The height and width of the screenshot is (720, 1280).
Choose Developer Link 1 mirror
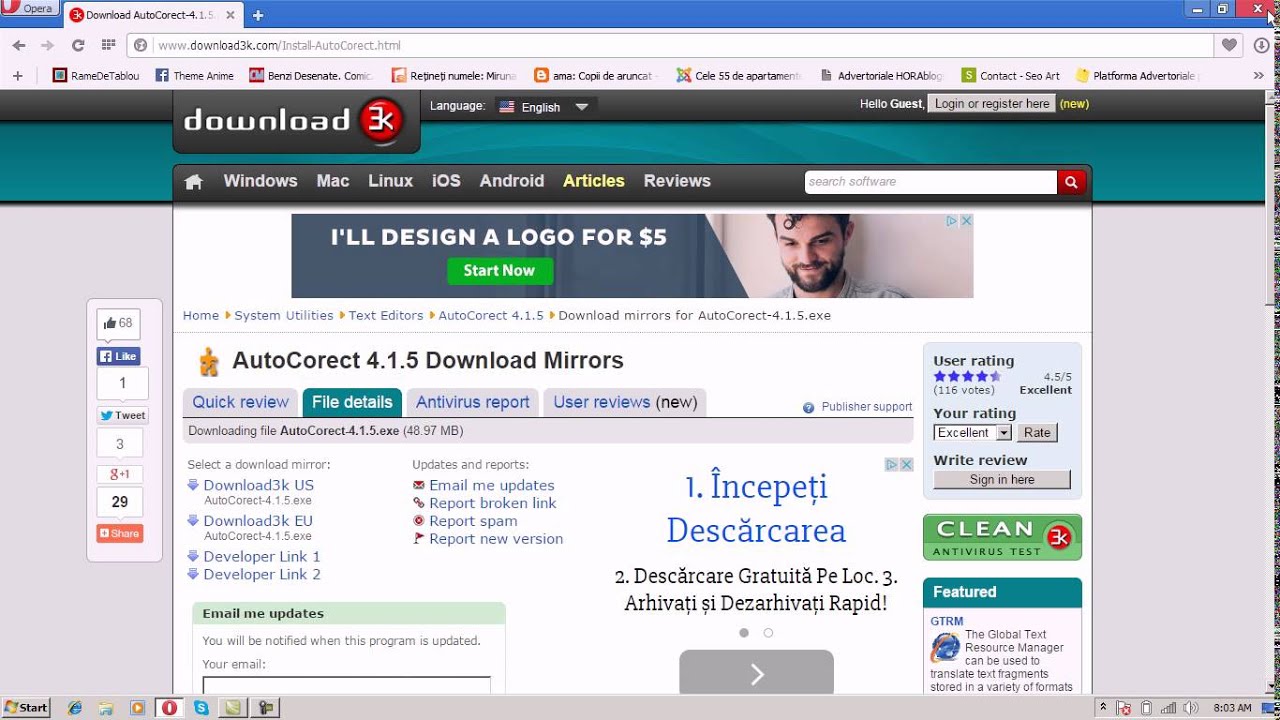point(262,556)
